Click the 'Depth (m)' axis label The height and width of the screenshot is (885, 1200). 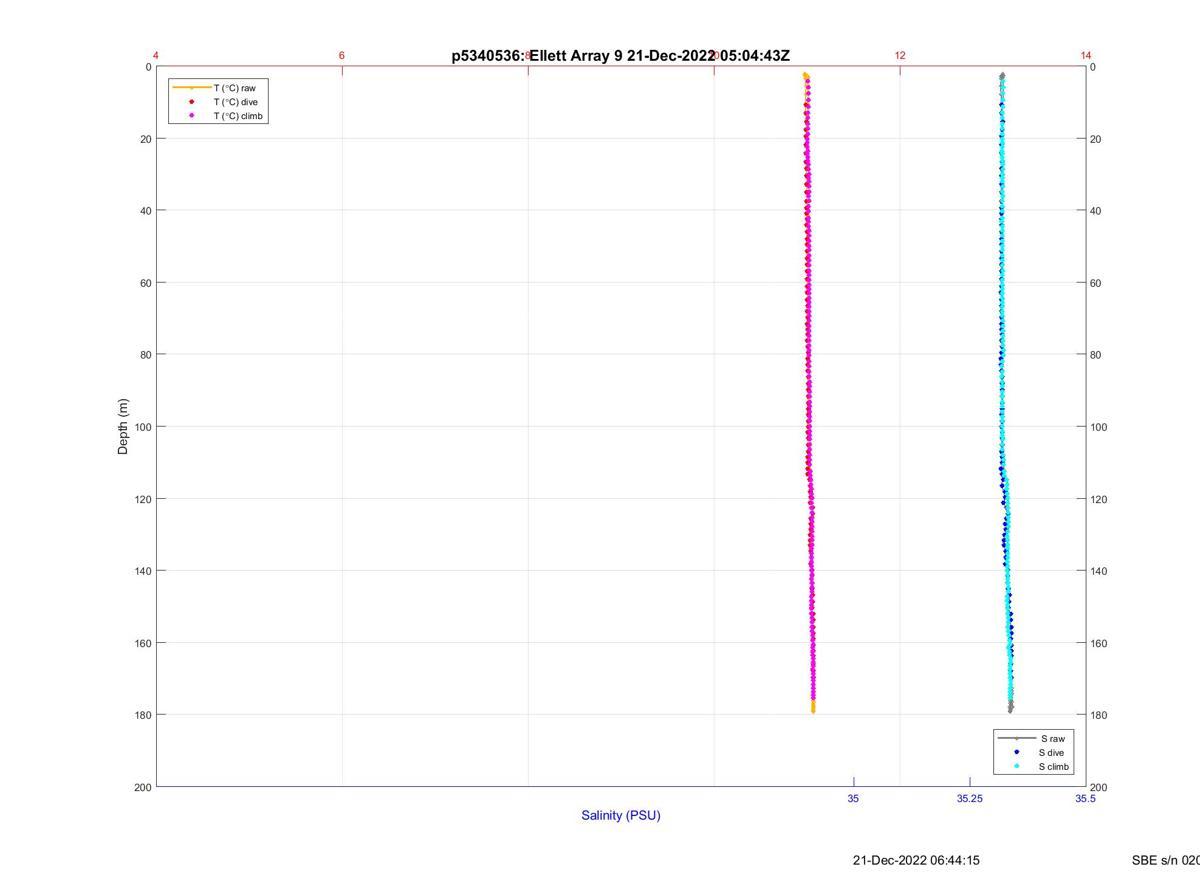(123, 427)
